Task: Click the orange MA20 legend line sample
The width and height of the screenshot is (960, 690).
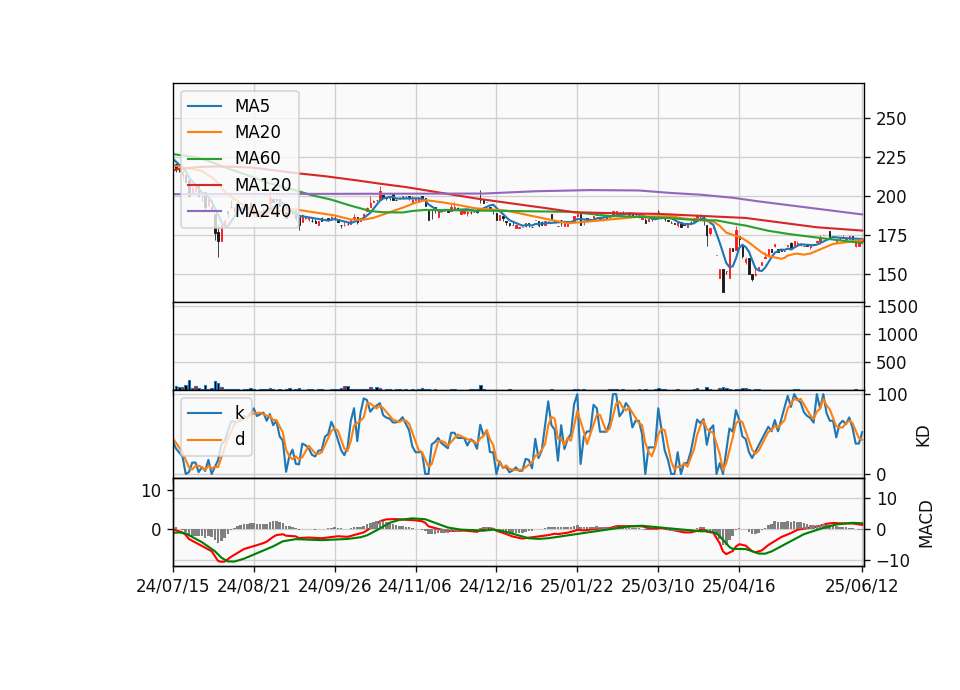Action: coord(204,132)
